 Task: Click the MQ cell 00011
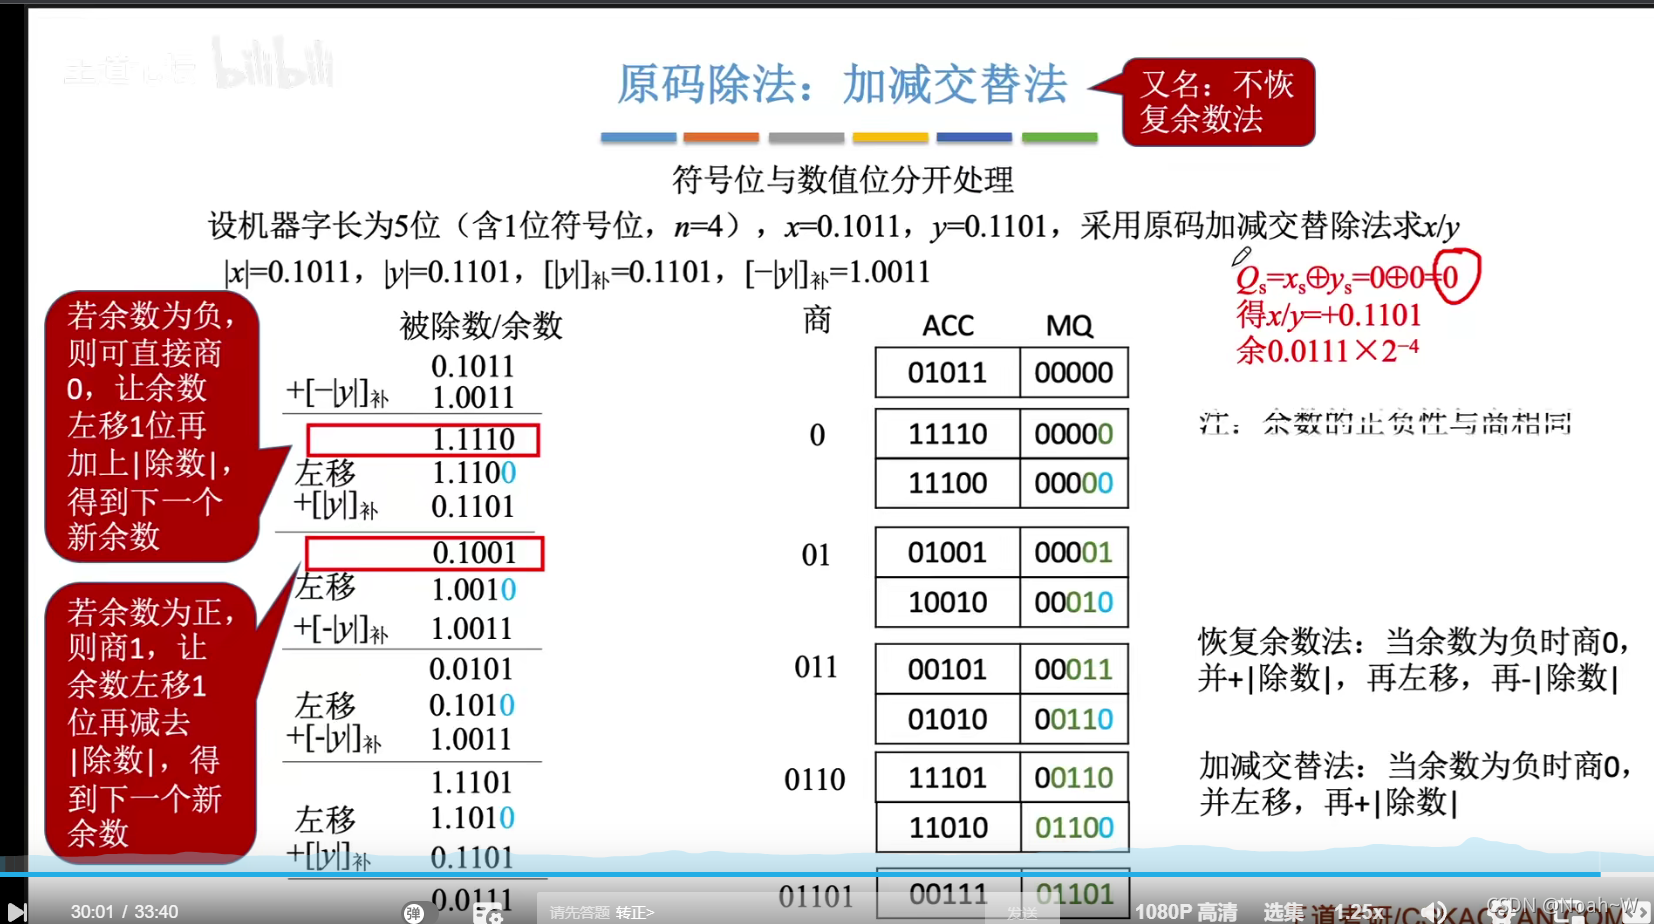(x=1074, y=669)
